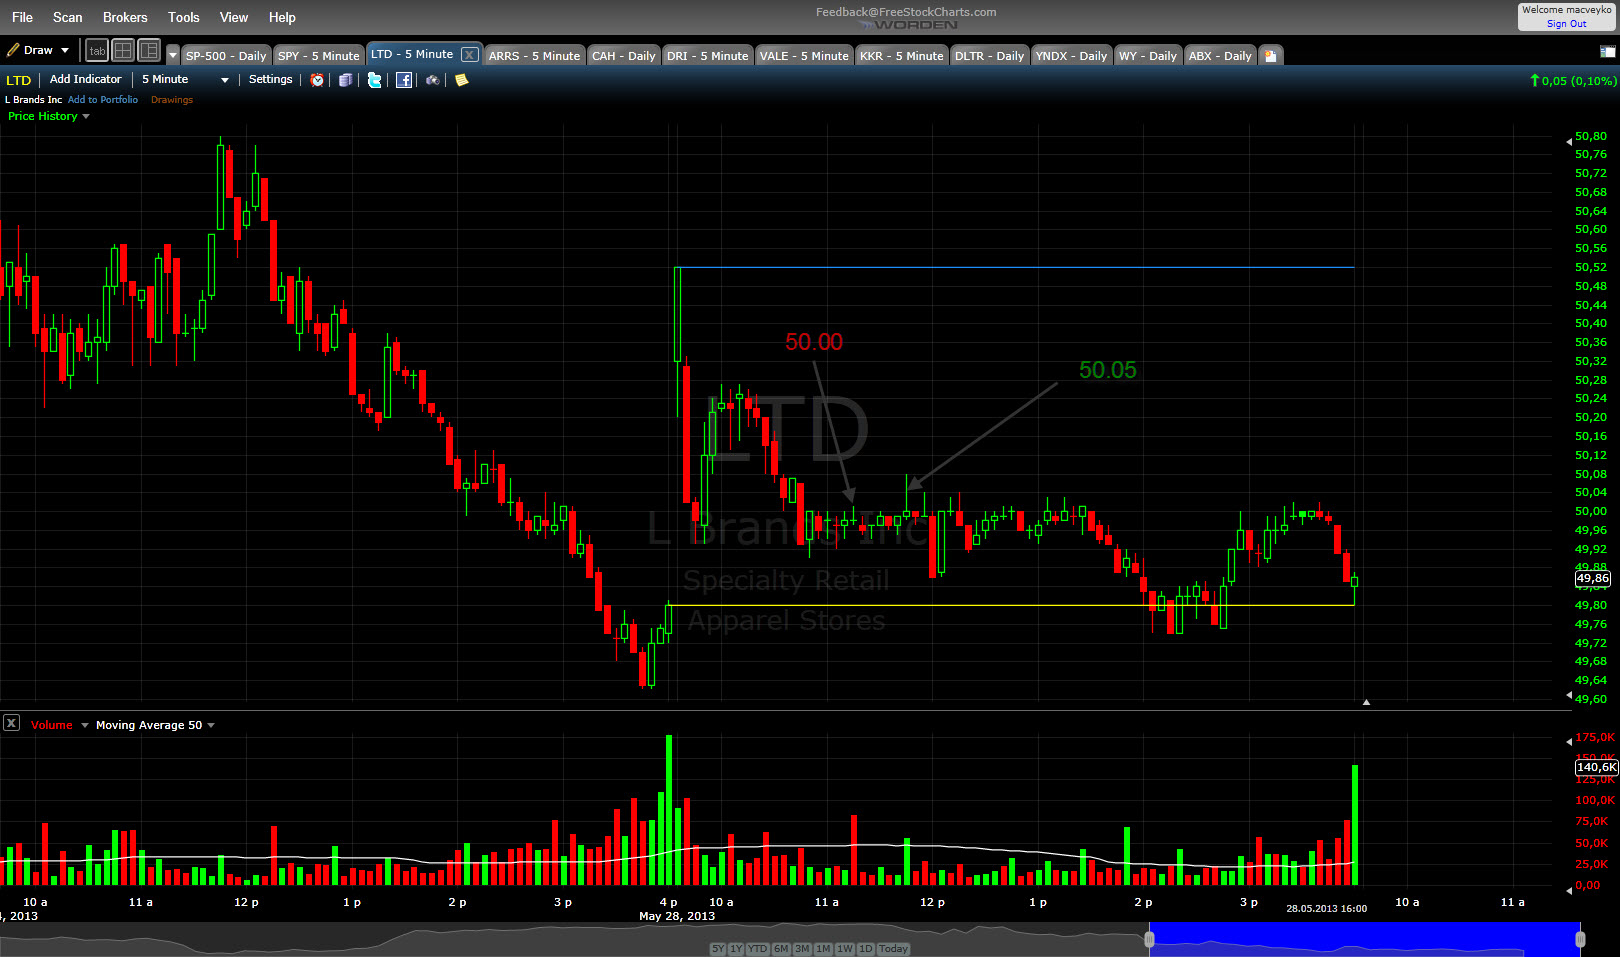Share chart via Twitter icon
This screenshot has height=957, width=1620.
click(x=374, y=80)
